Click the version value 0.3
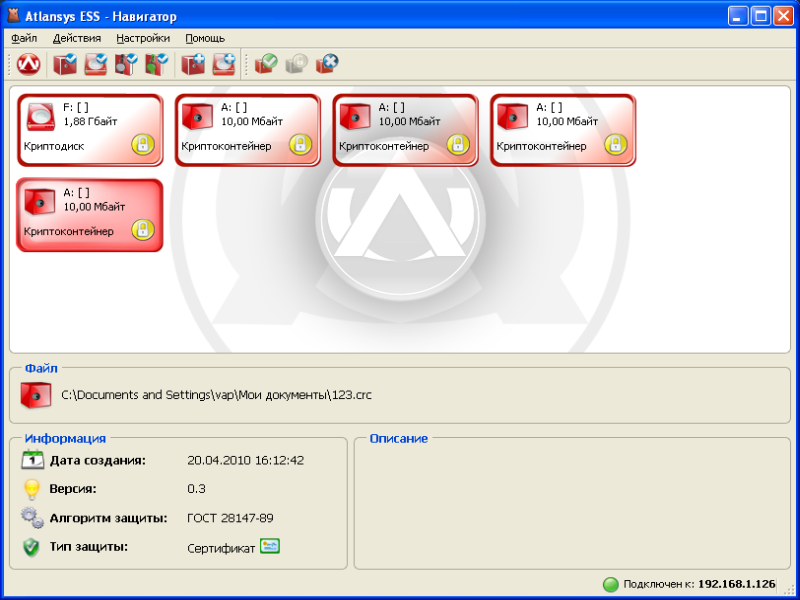 pos(196,489)
